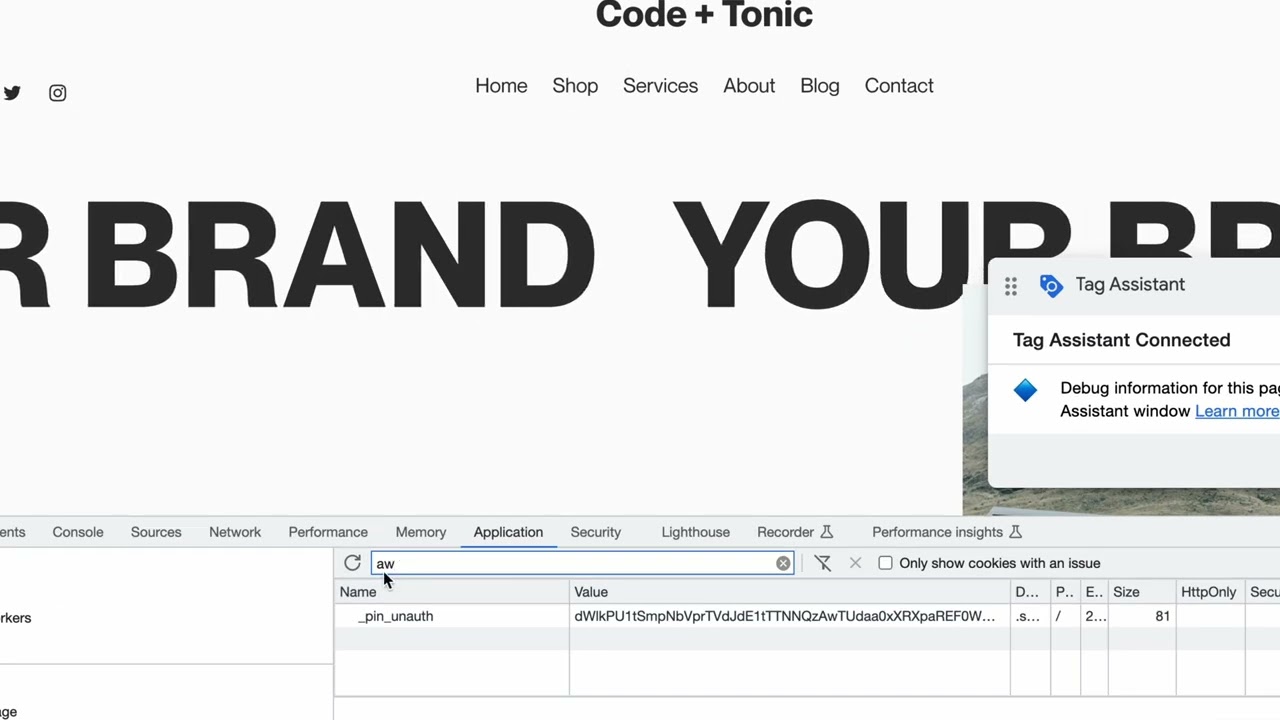Open the Network tab
This screenshot has width=1280, height=720.
(x=235, y=532)
